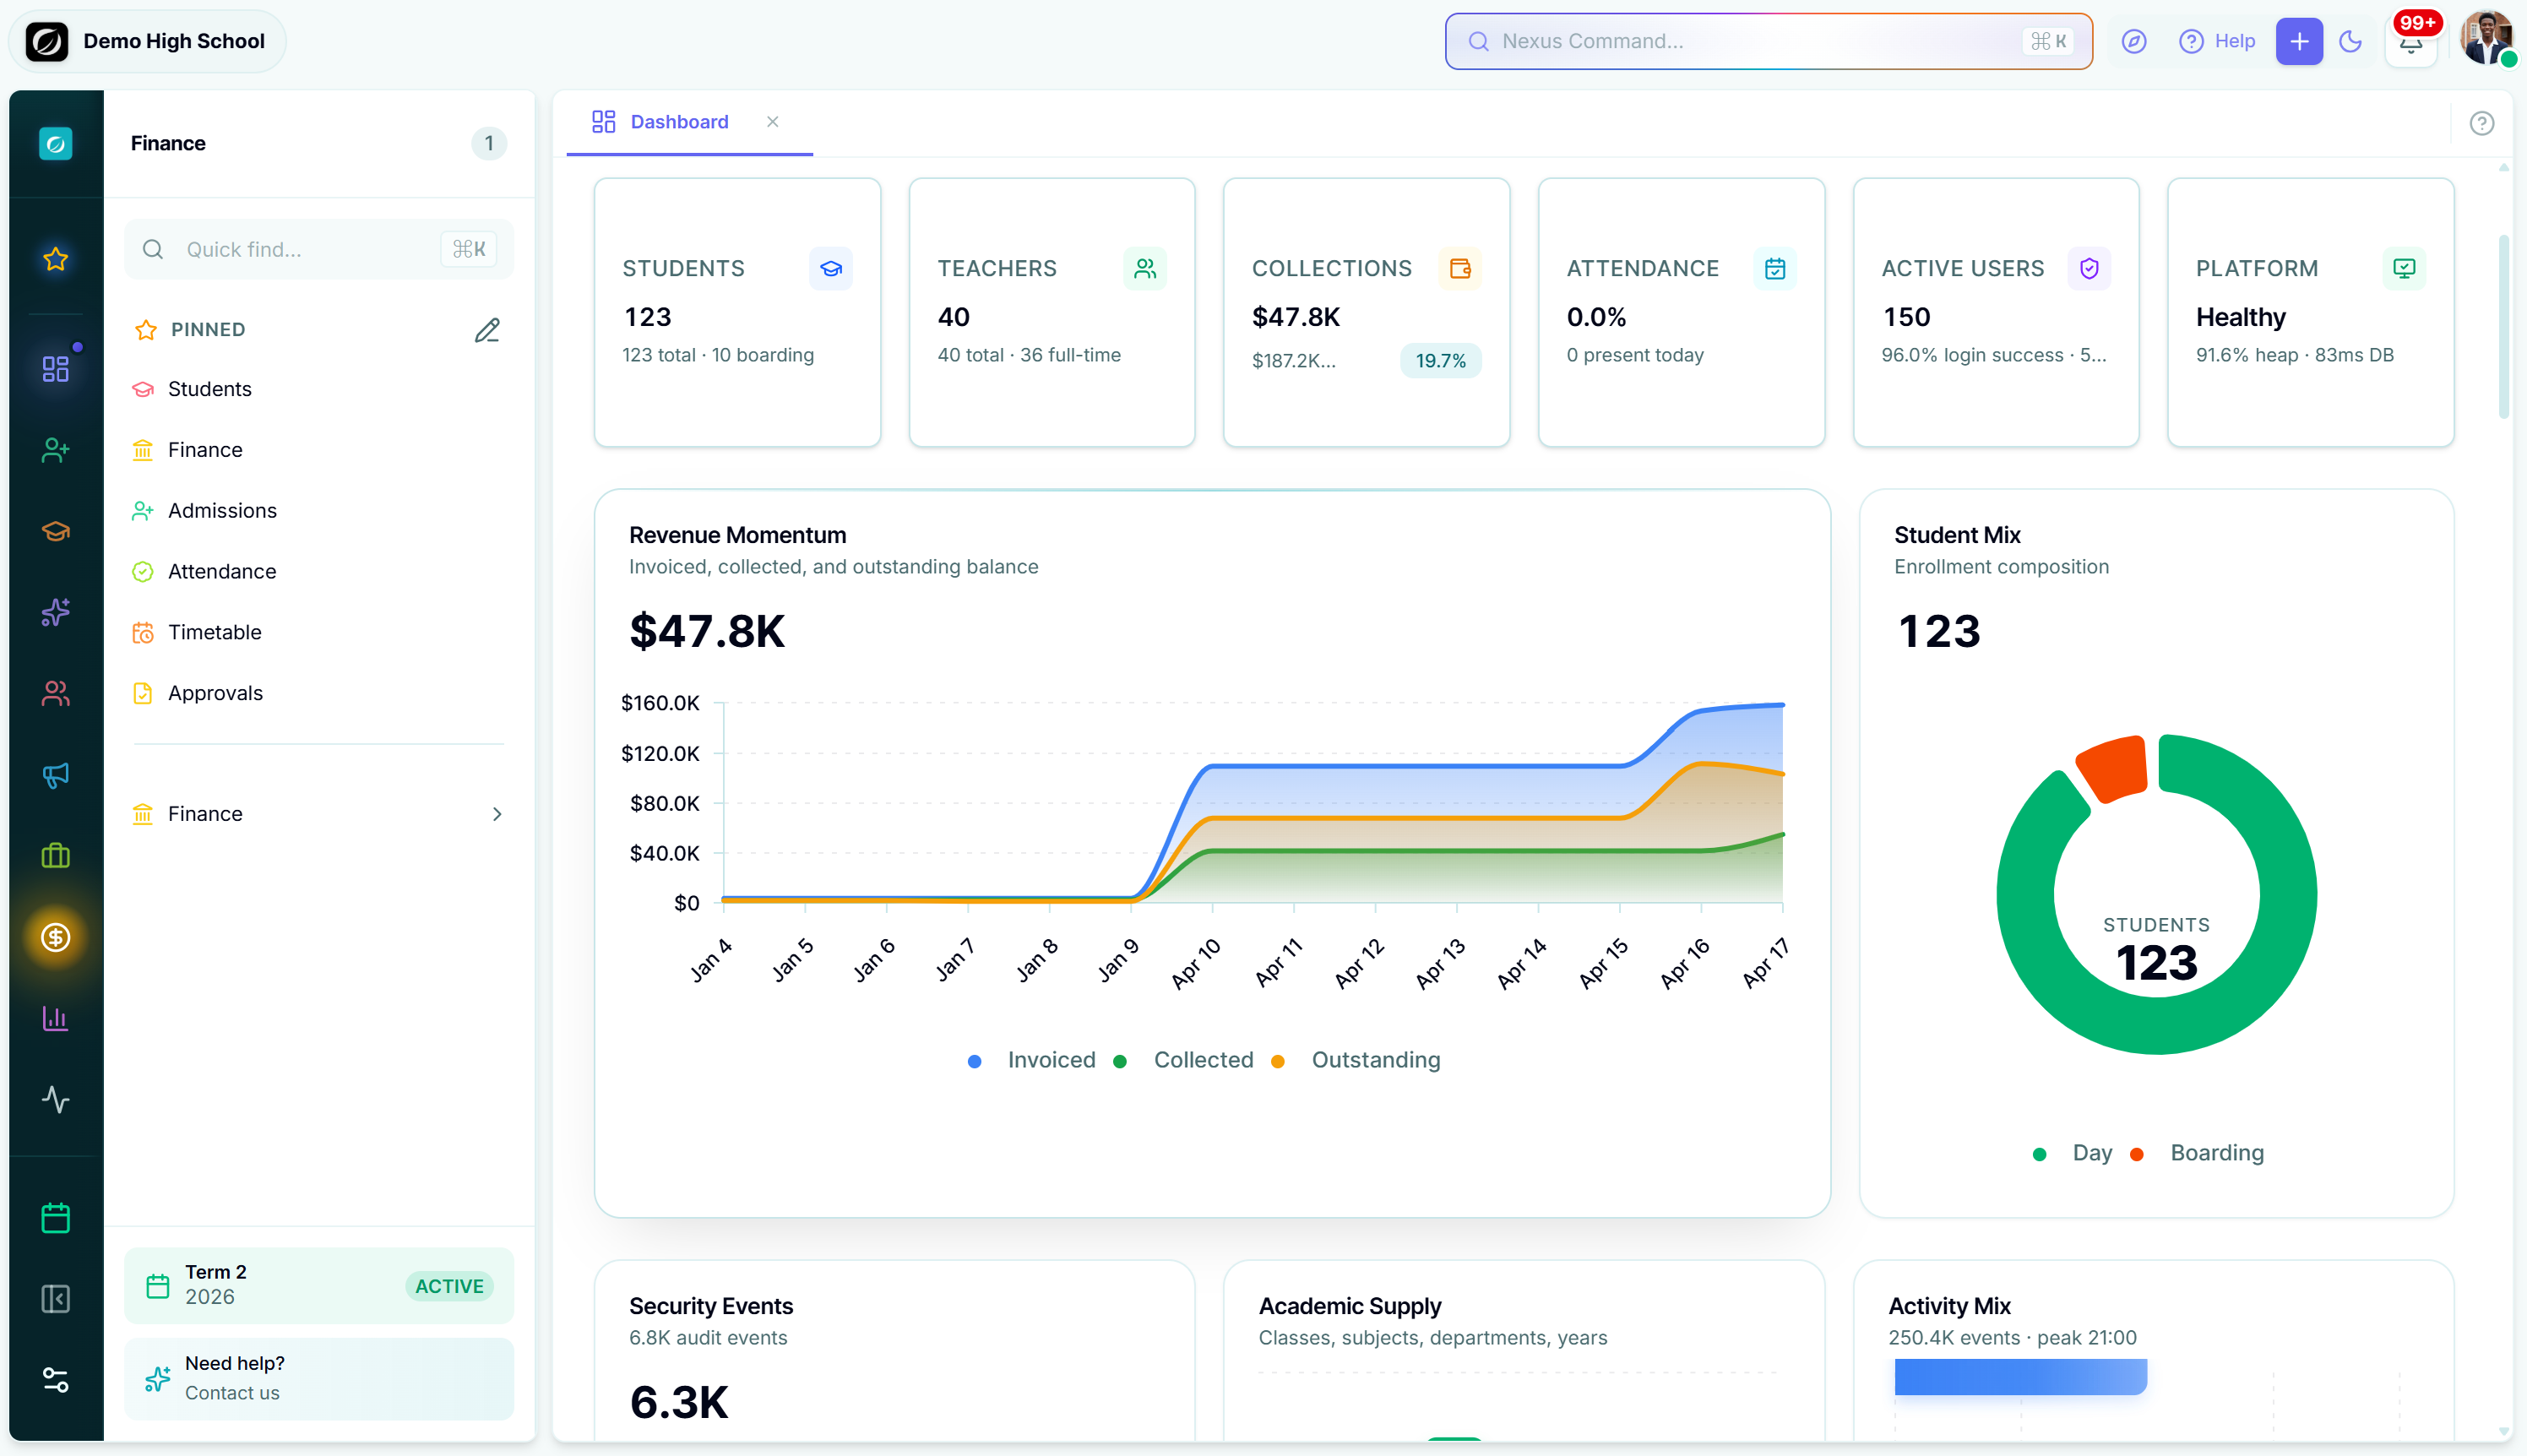Open the compass explore icon in the top bar
The width and height of the screenshot is (2527, 1456).
[2134, 41]
